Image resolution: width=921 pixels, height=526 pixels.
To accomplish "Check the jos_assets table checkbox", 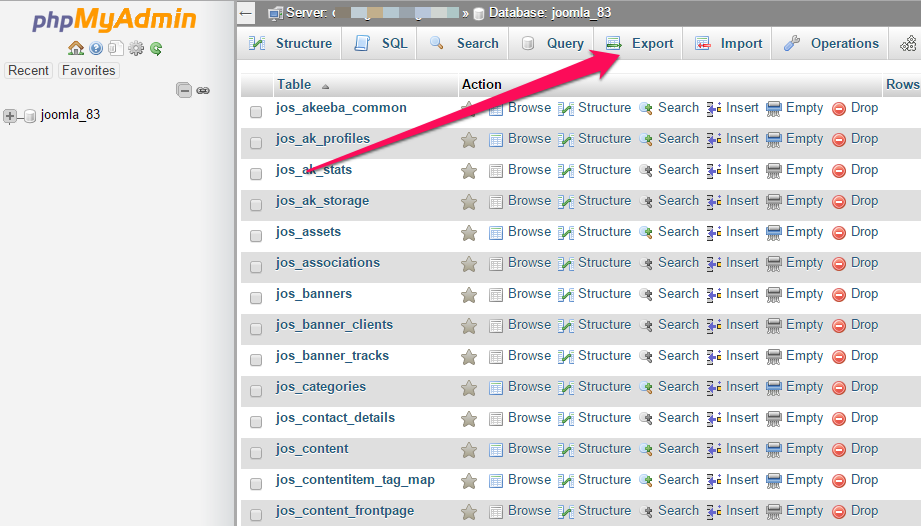I will 256,235.
